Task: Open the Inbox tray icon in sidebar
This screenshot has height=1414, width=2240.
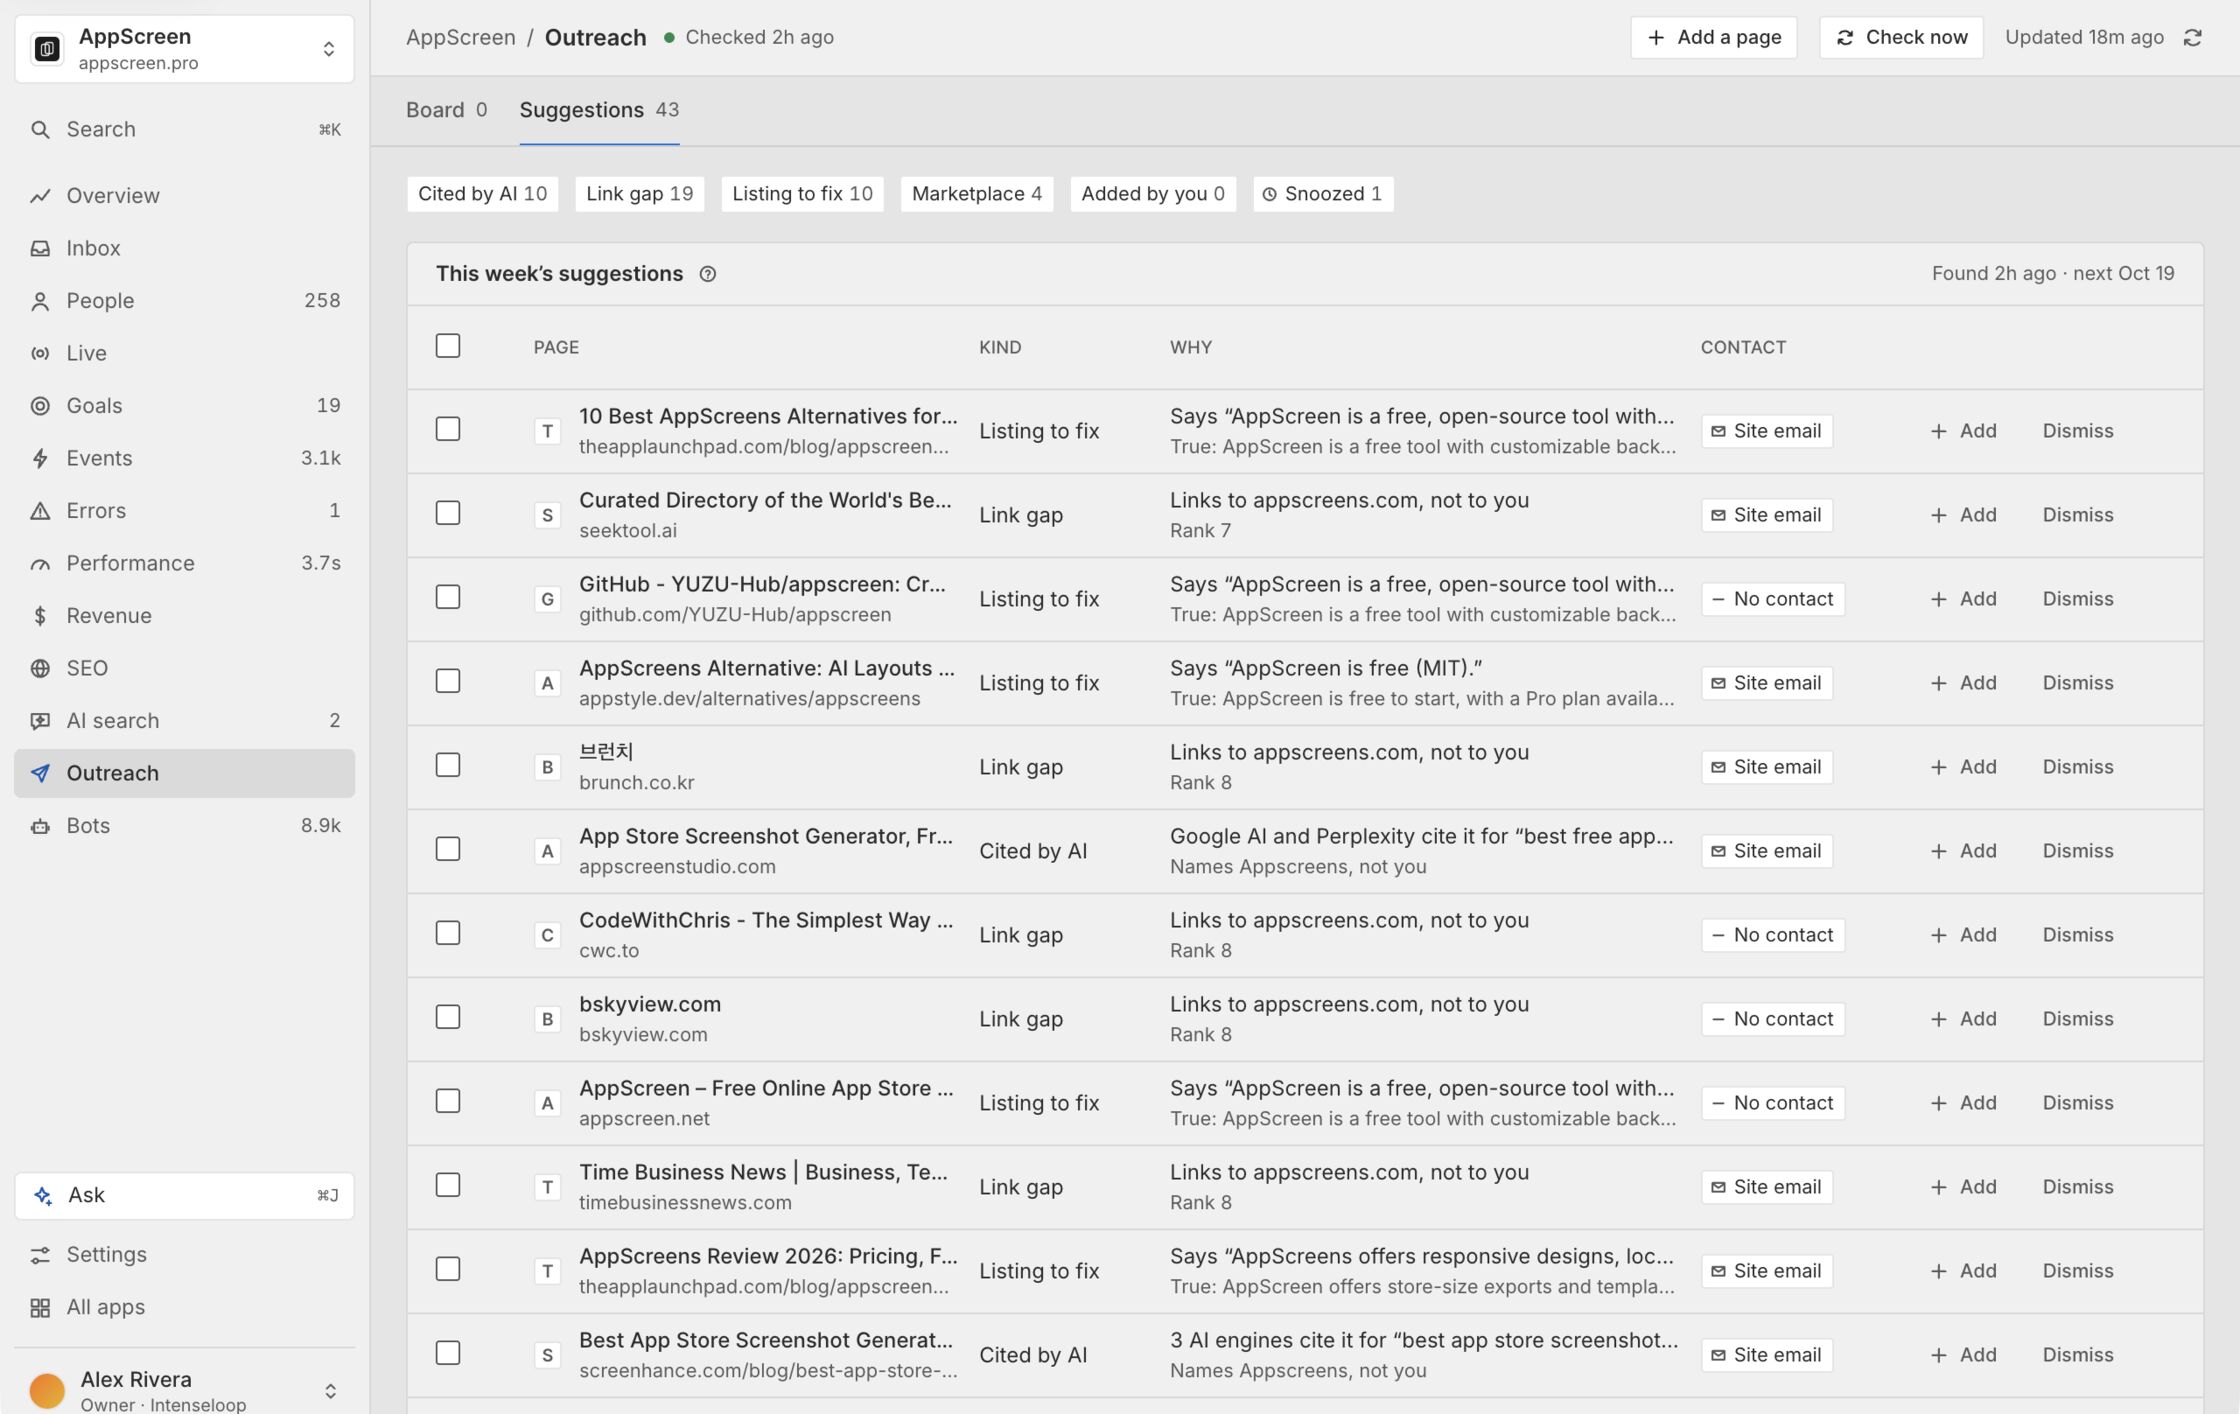Action: coord(40,248)
